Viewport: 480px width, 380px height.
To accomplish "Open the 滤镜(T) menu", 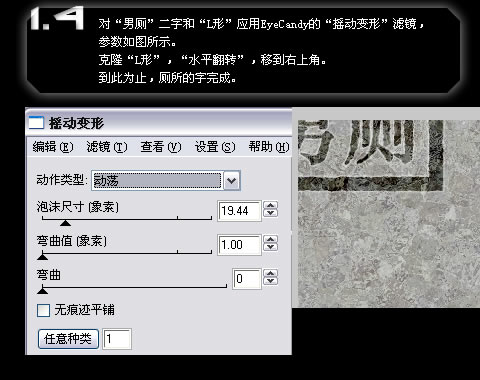I will coord(107,147).
